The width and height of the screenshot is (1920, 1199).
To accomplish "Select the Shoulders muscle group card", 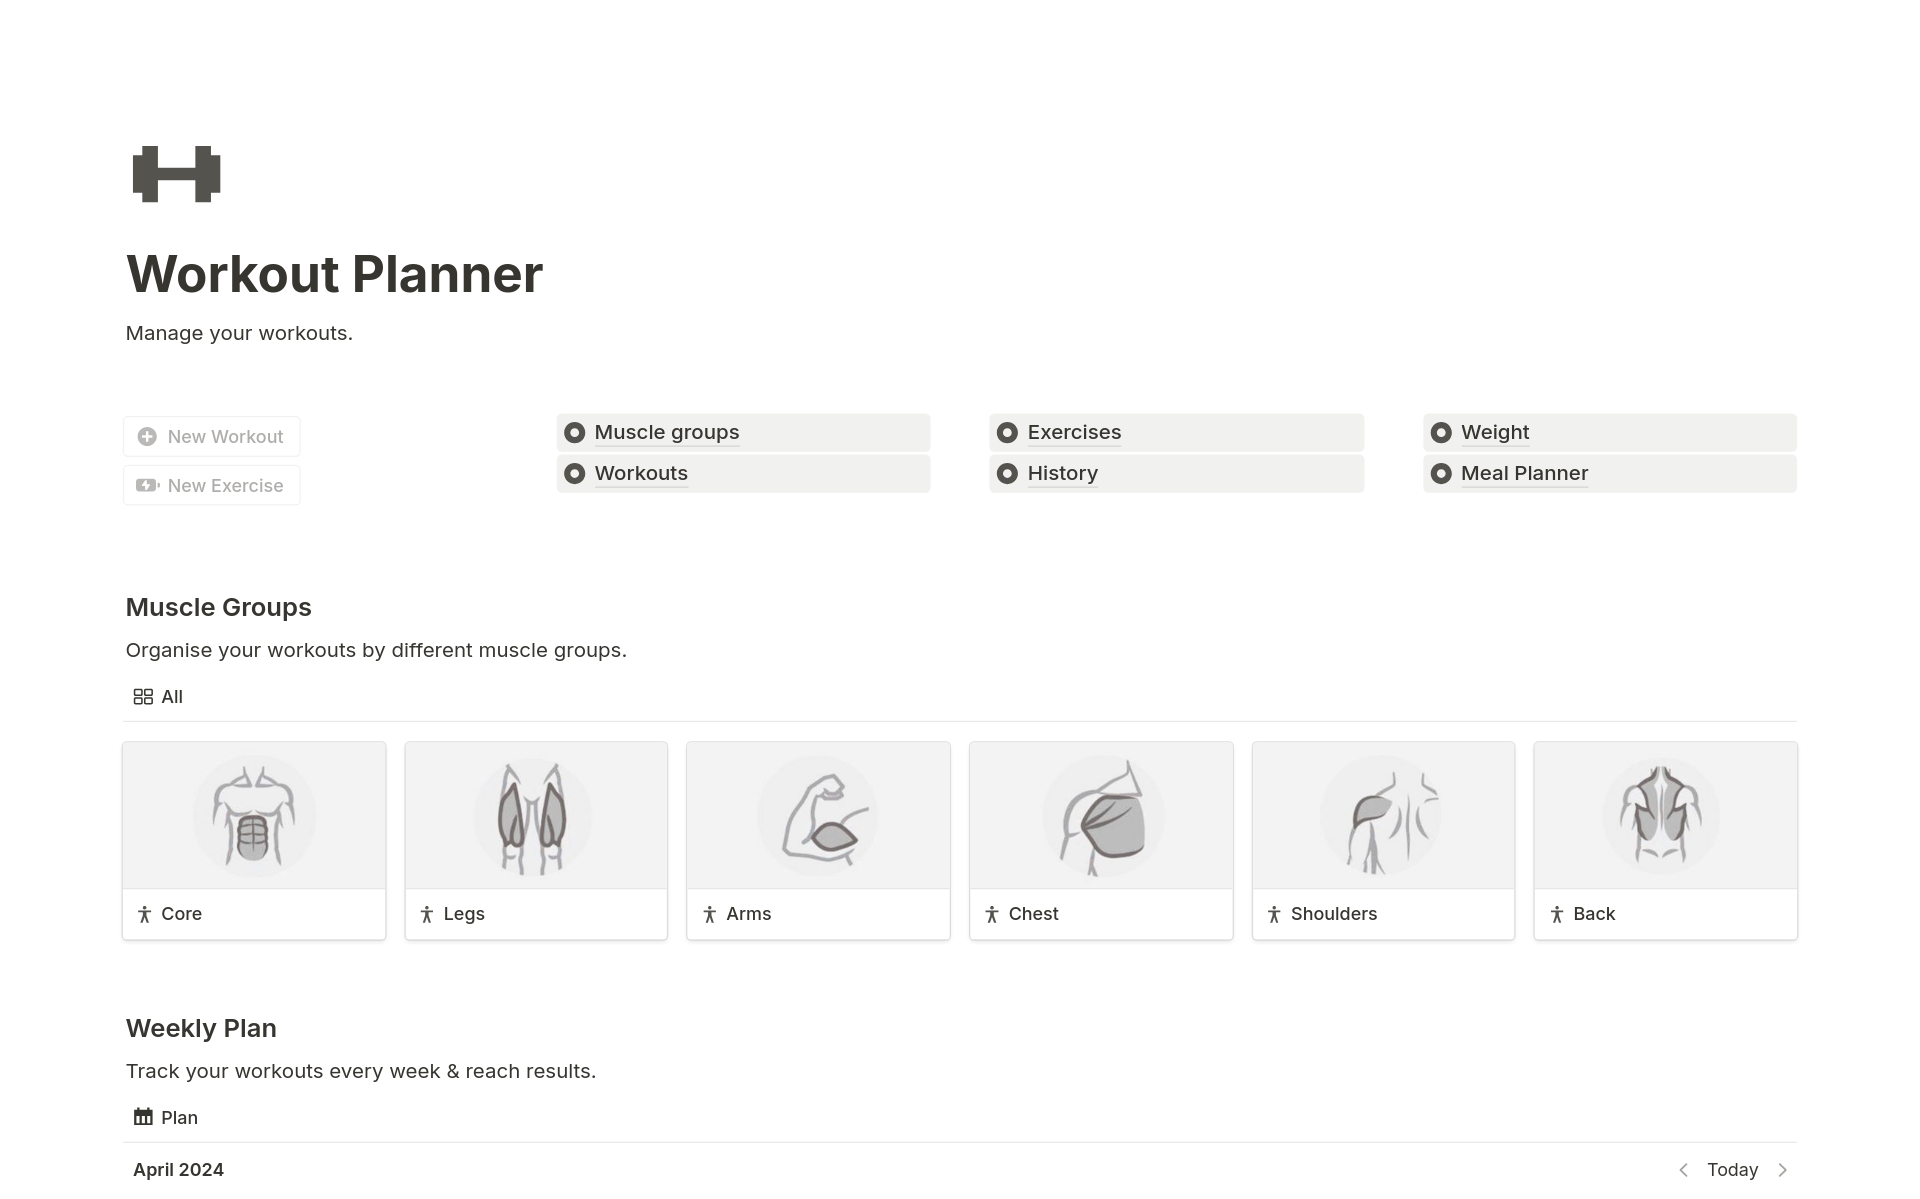I will pyautogui.click(x=1382, y=840).
